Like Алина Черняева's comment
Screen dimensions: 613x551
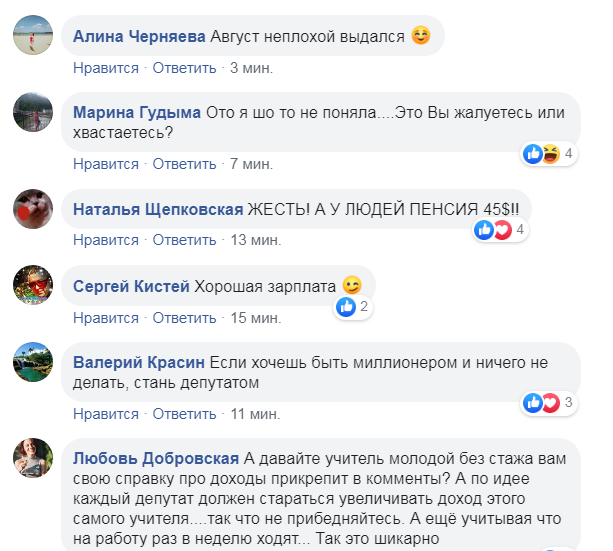(x=106, y=68)
